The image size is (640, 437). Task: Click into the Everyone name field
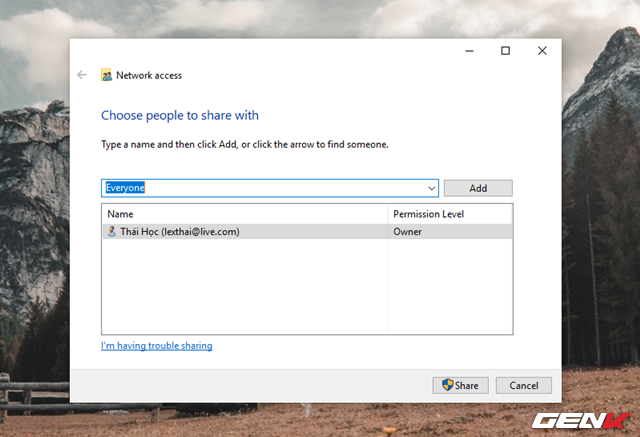(260, 188)
